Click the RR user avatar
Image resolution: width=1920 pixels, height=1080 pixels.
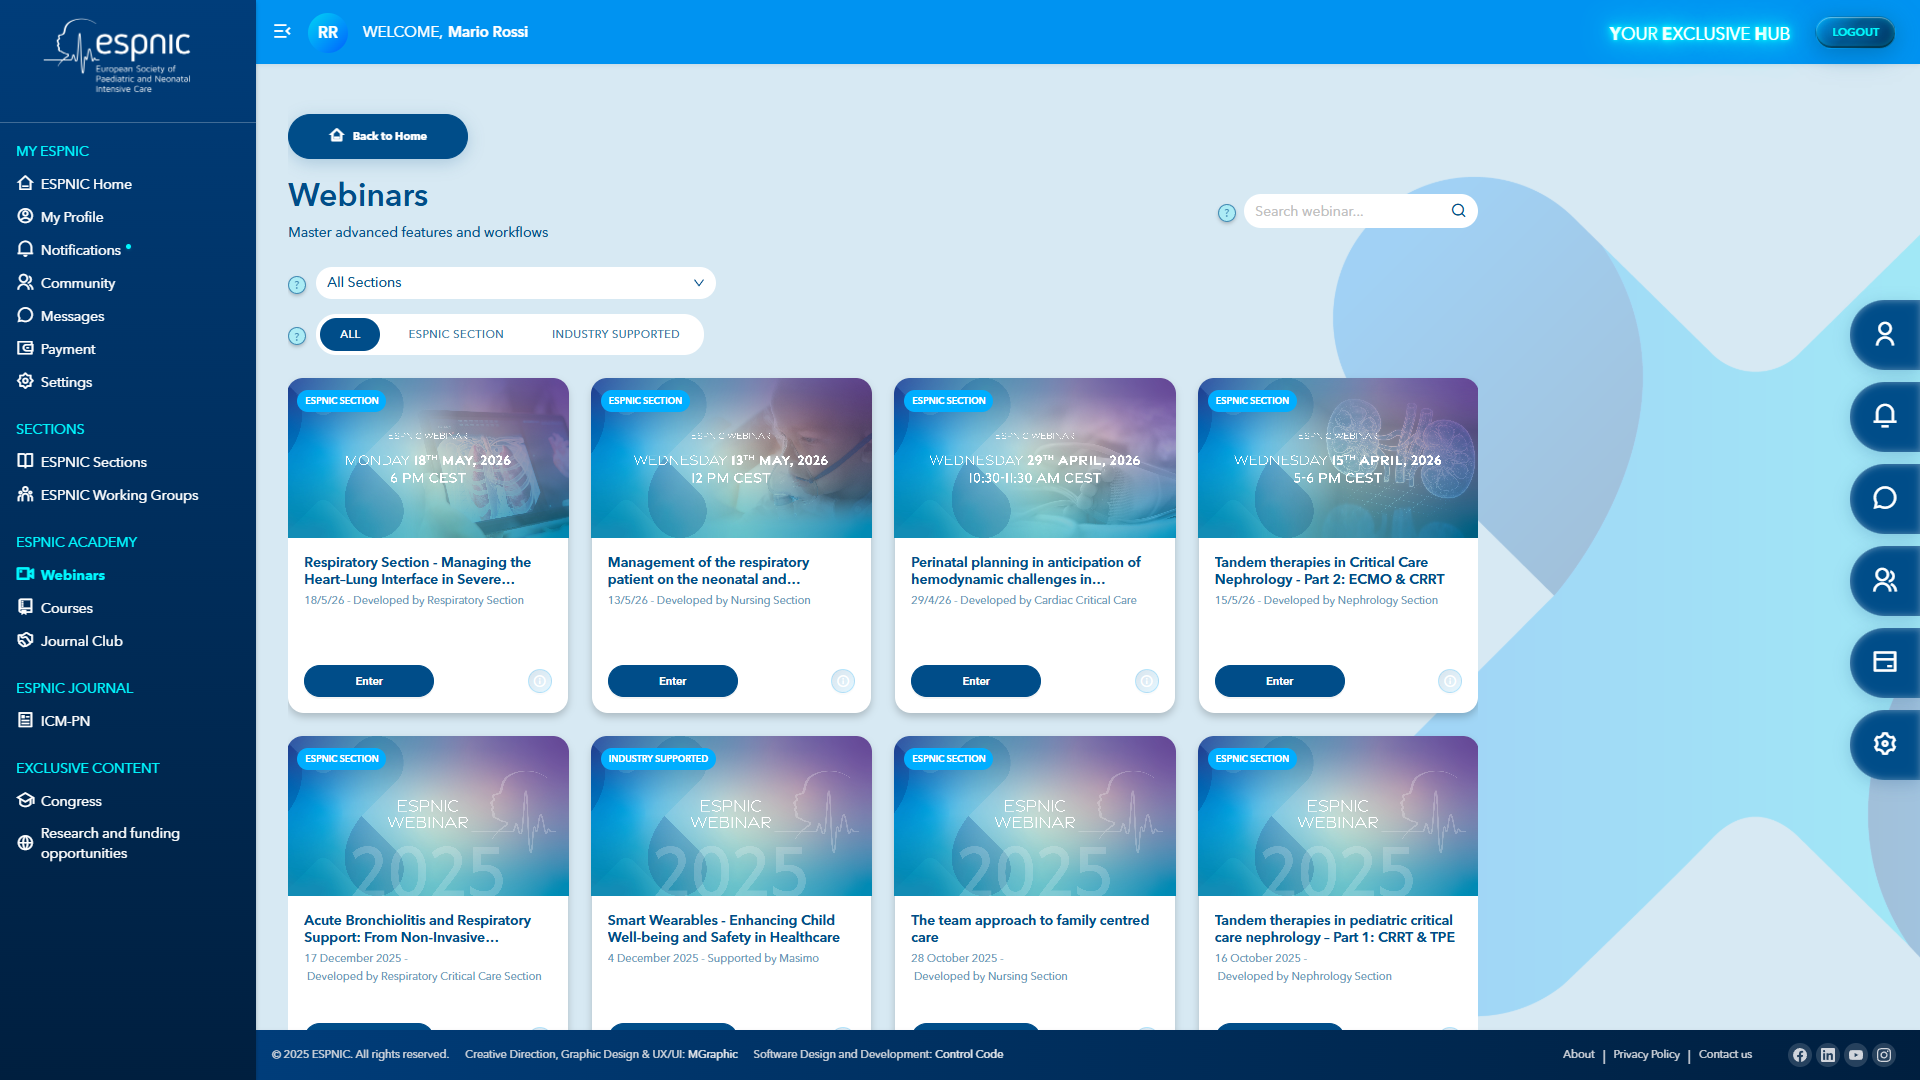point(328,32)
